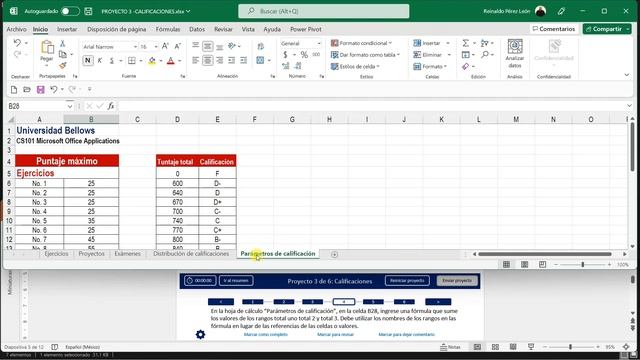This screenshot has height=360, width=640.
Task: Adjust the Excel zoom slider
Action: coord(582,265)
